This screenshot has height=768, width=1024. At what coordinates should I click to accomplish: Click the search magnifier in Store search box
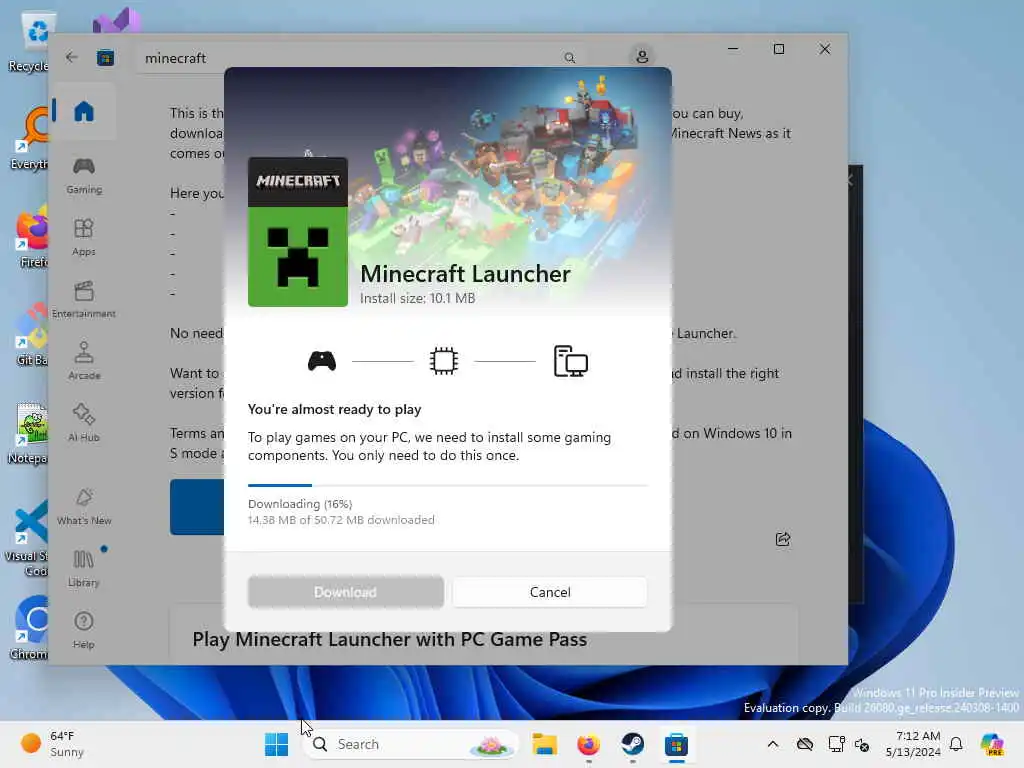tap(569, 58)
